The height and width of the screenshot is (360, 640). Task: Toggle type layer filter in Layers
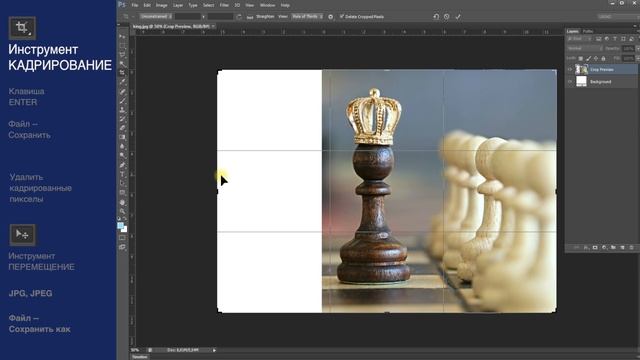(x=615, y=39)
